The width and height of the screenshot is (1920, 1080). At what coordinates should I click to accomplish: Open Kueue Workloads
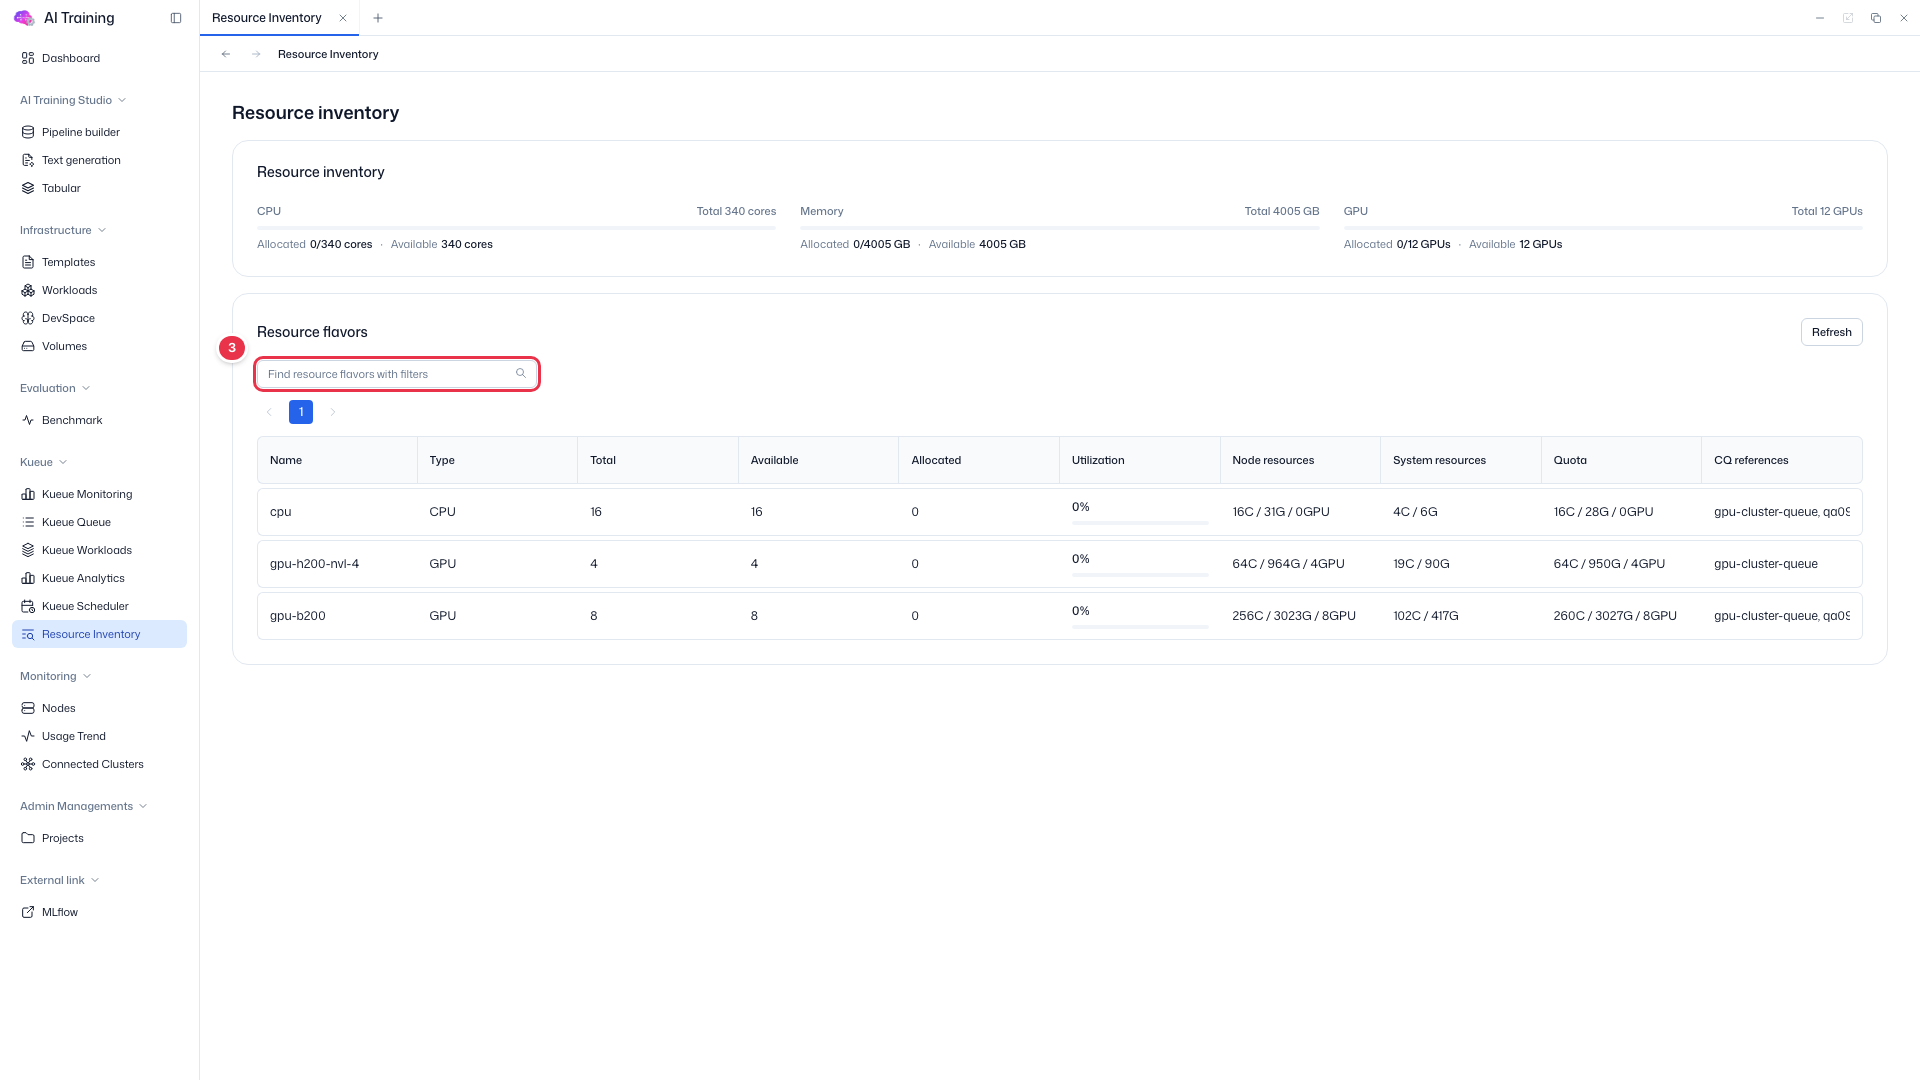tap(99, 550)
